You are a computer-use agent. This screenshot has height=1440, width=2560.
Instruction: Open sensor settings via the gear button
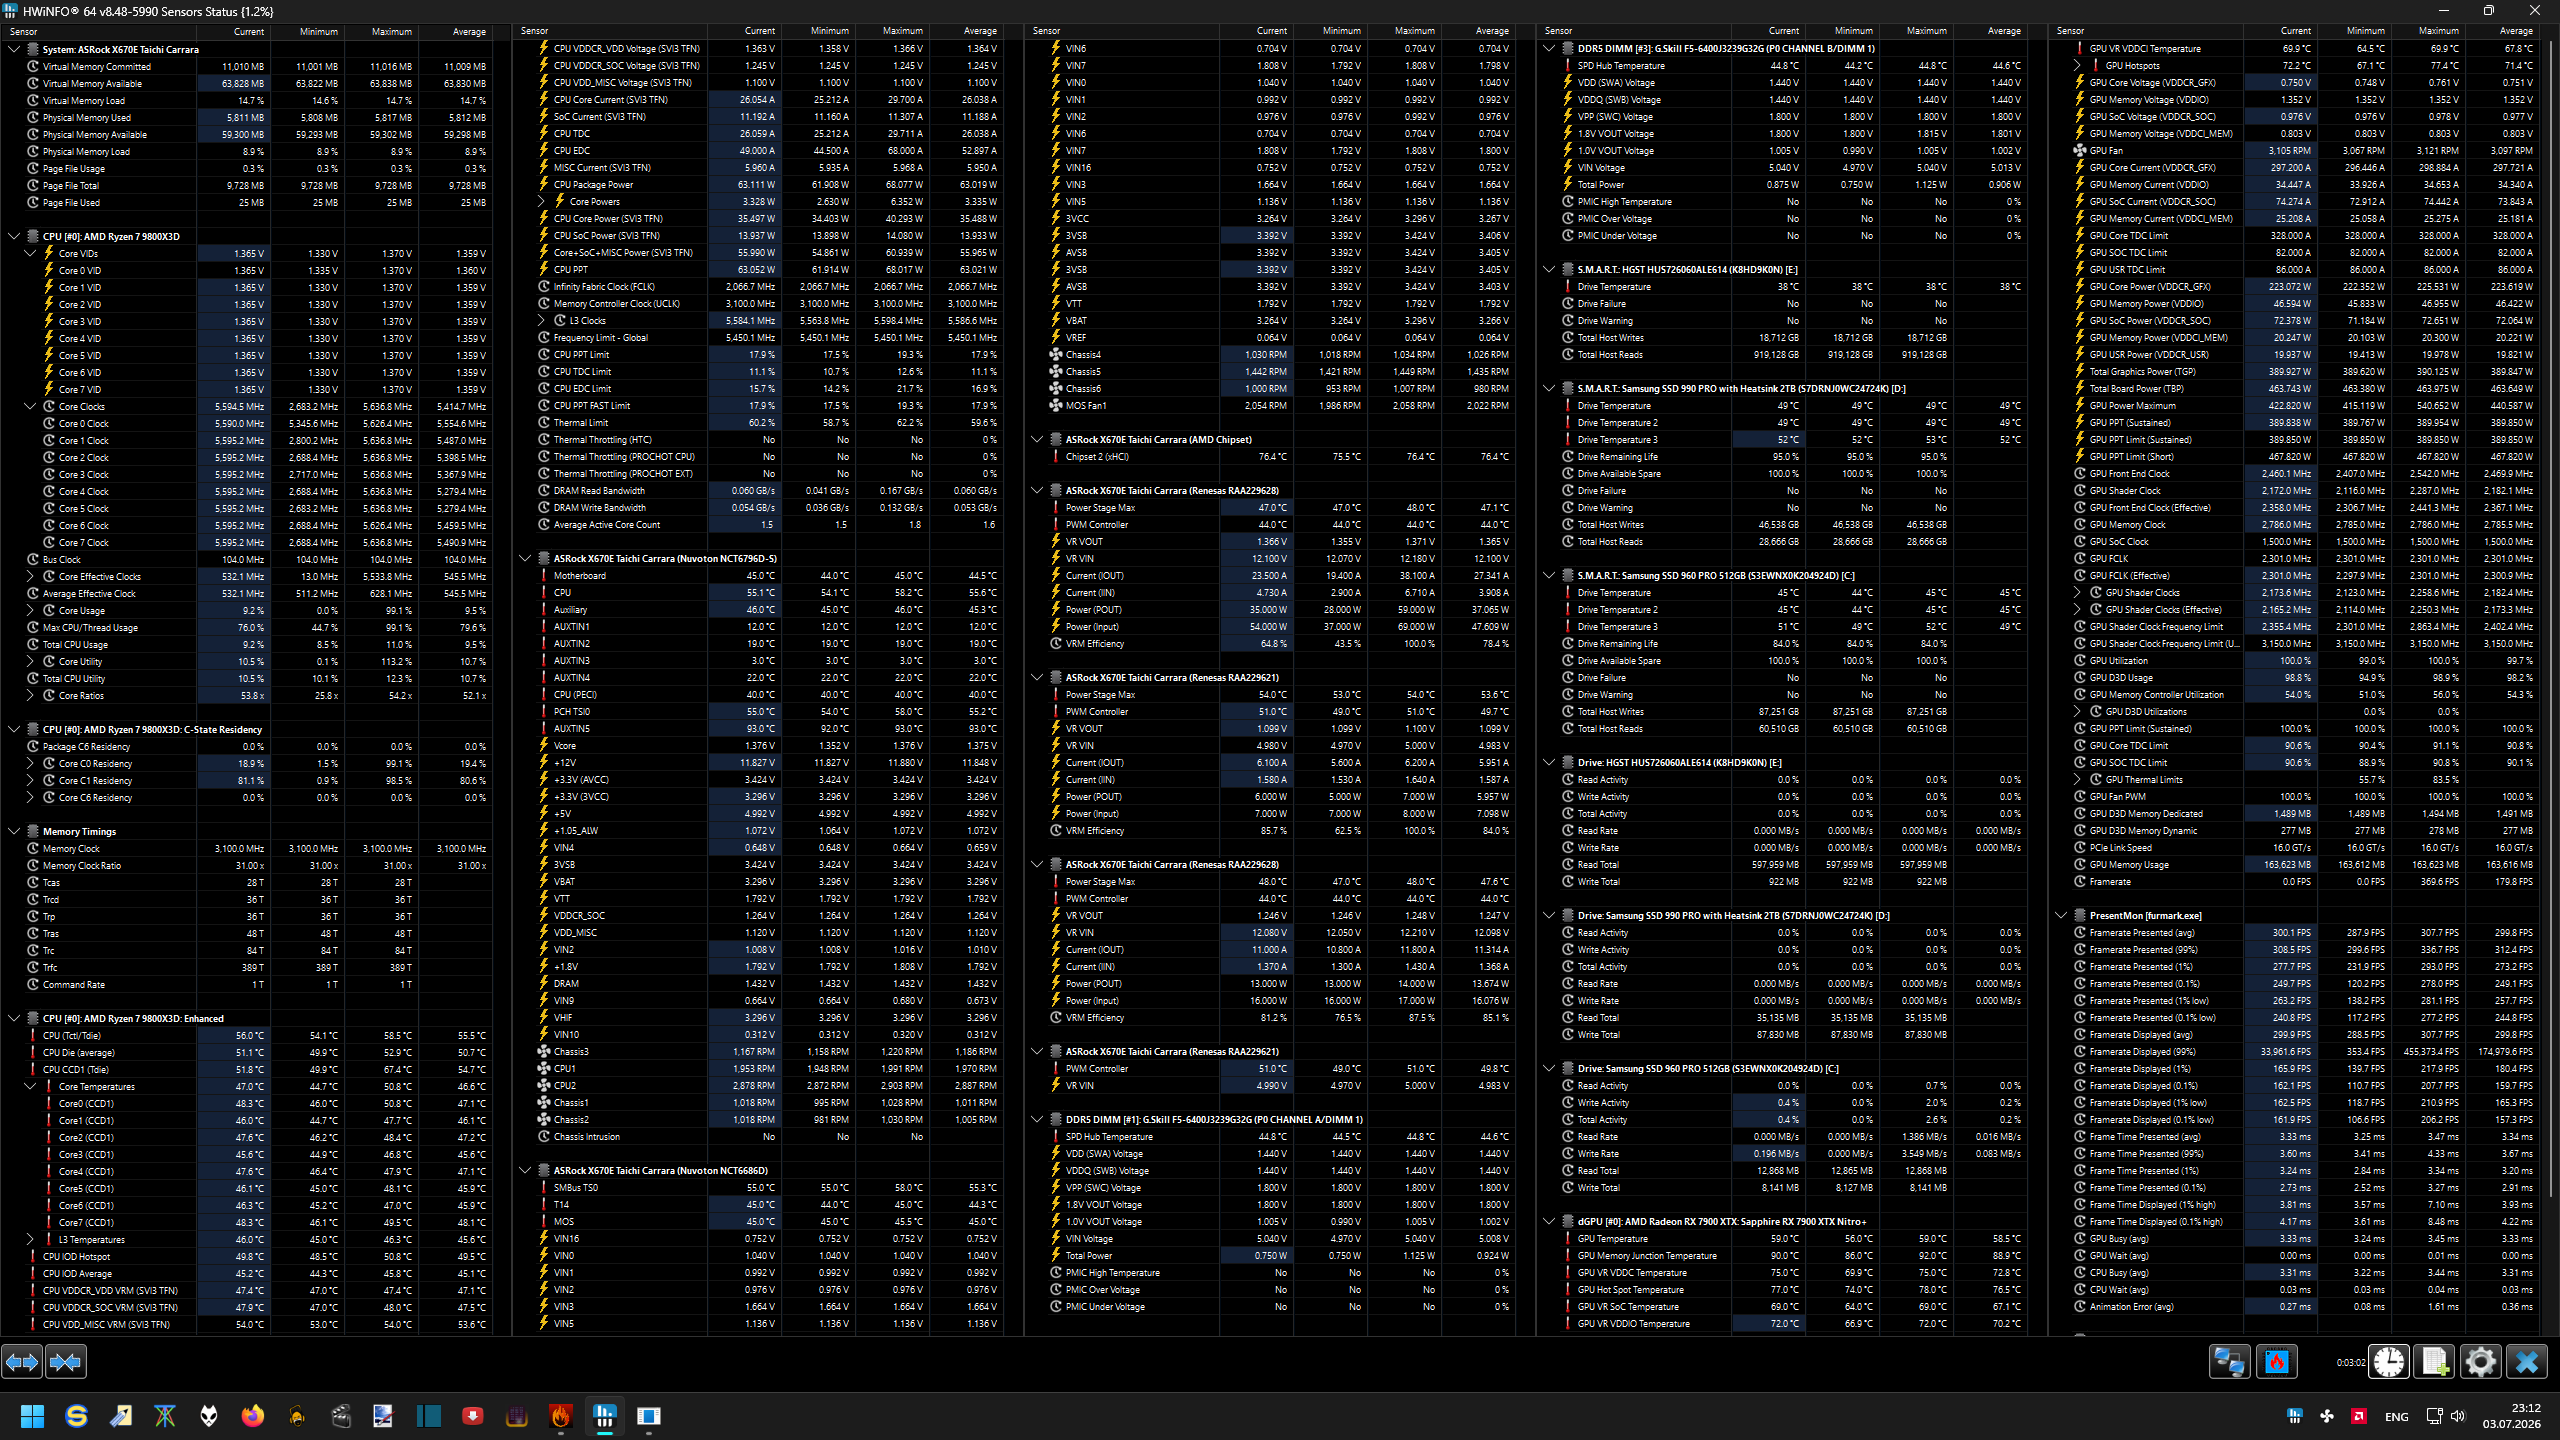pyautogui.click(x=2481, y=1361)
